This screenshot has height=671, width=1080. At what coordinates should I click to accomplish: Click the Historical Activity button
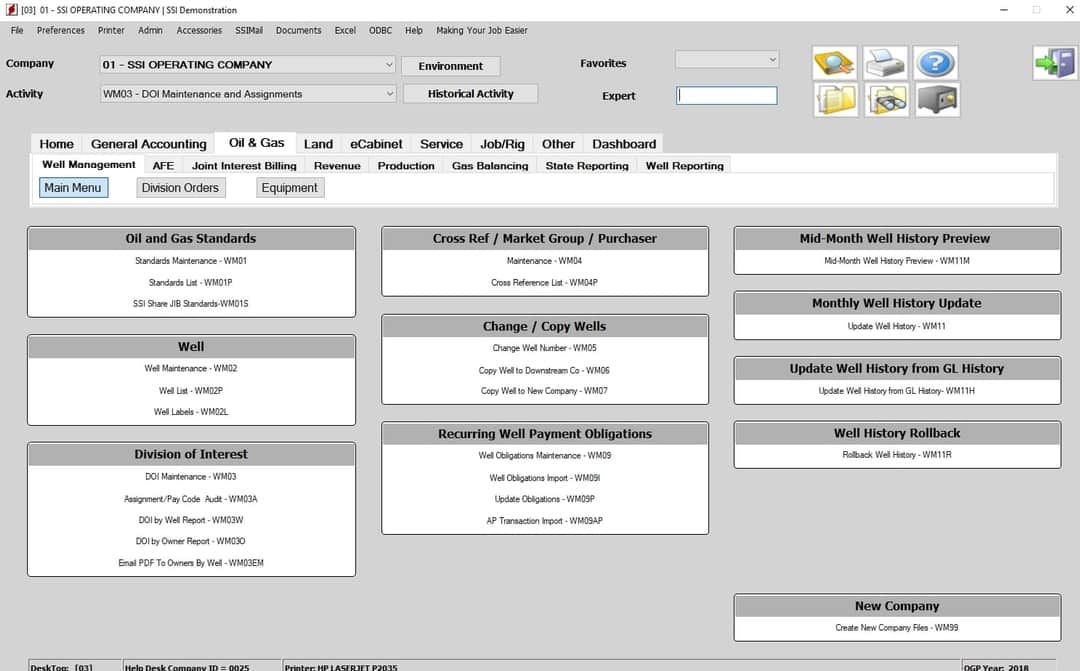[x=470, y=94]
